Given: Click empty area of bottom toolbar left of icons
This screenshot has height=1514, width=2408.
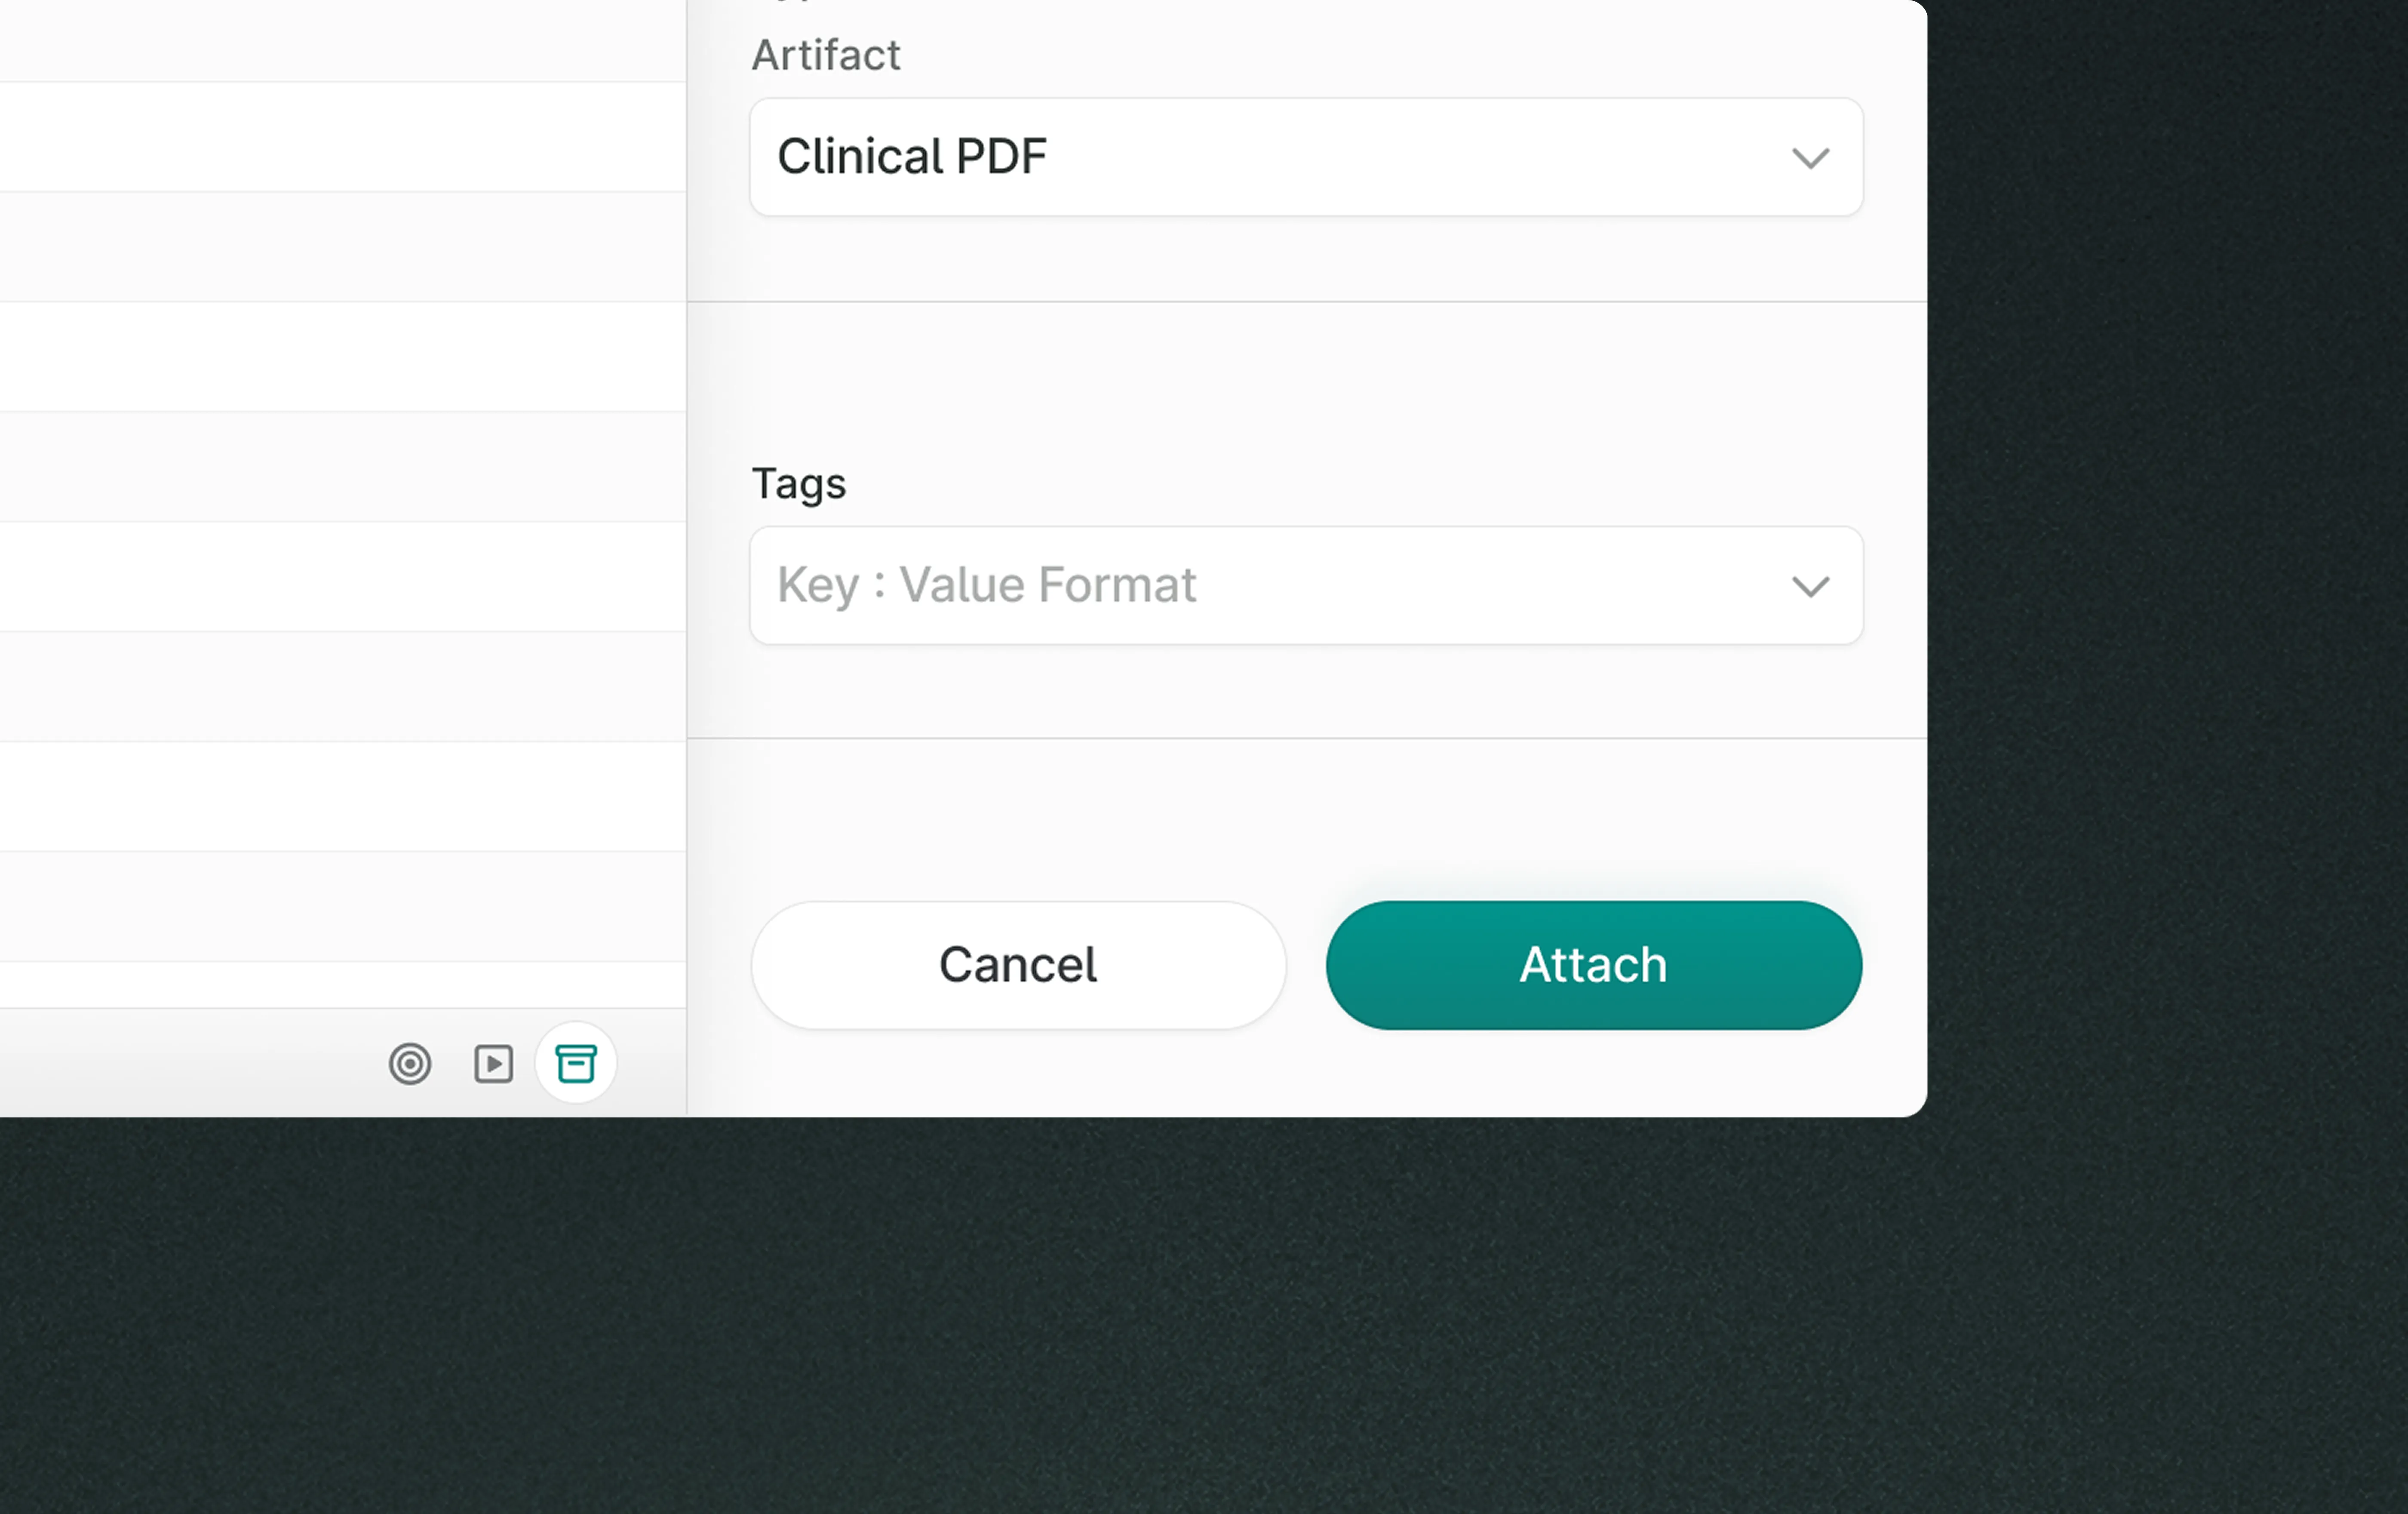Looking at the screenshot, I should pyautogui.click(x=180, y=1063).
